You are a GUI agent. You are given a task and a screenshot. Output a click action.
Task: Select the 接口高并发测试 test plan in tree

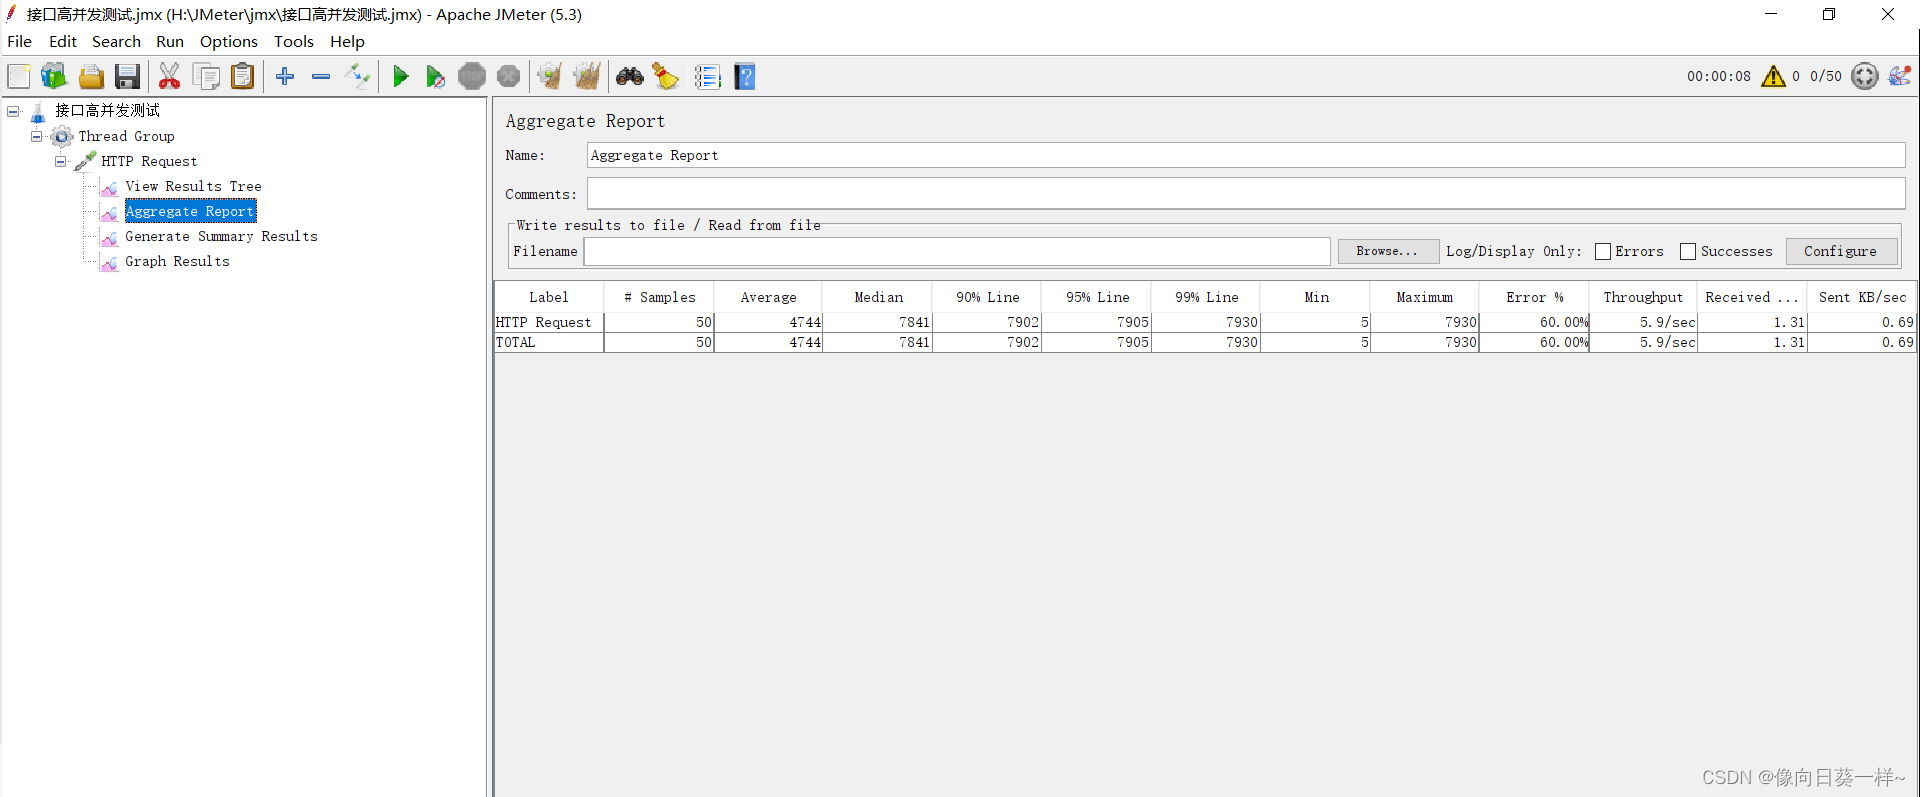[107, 111]
